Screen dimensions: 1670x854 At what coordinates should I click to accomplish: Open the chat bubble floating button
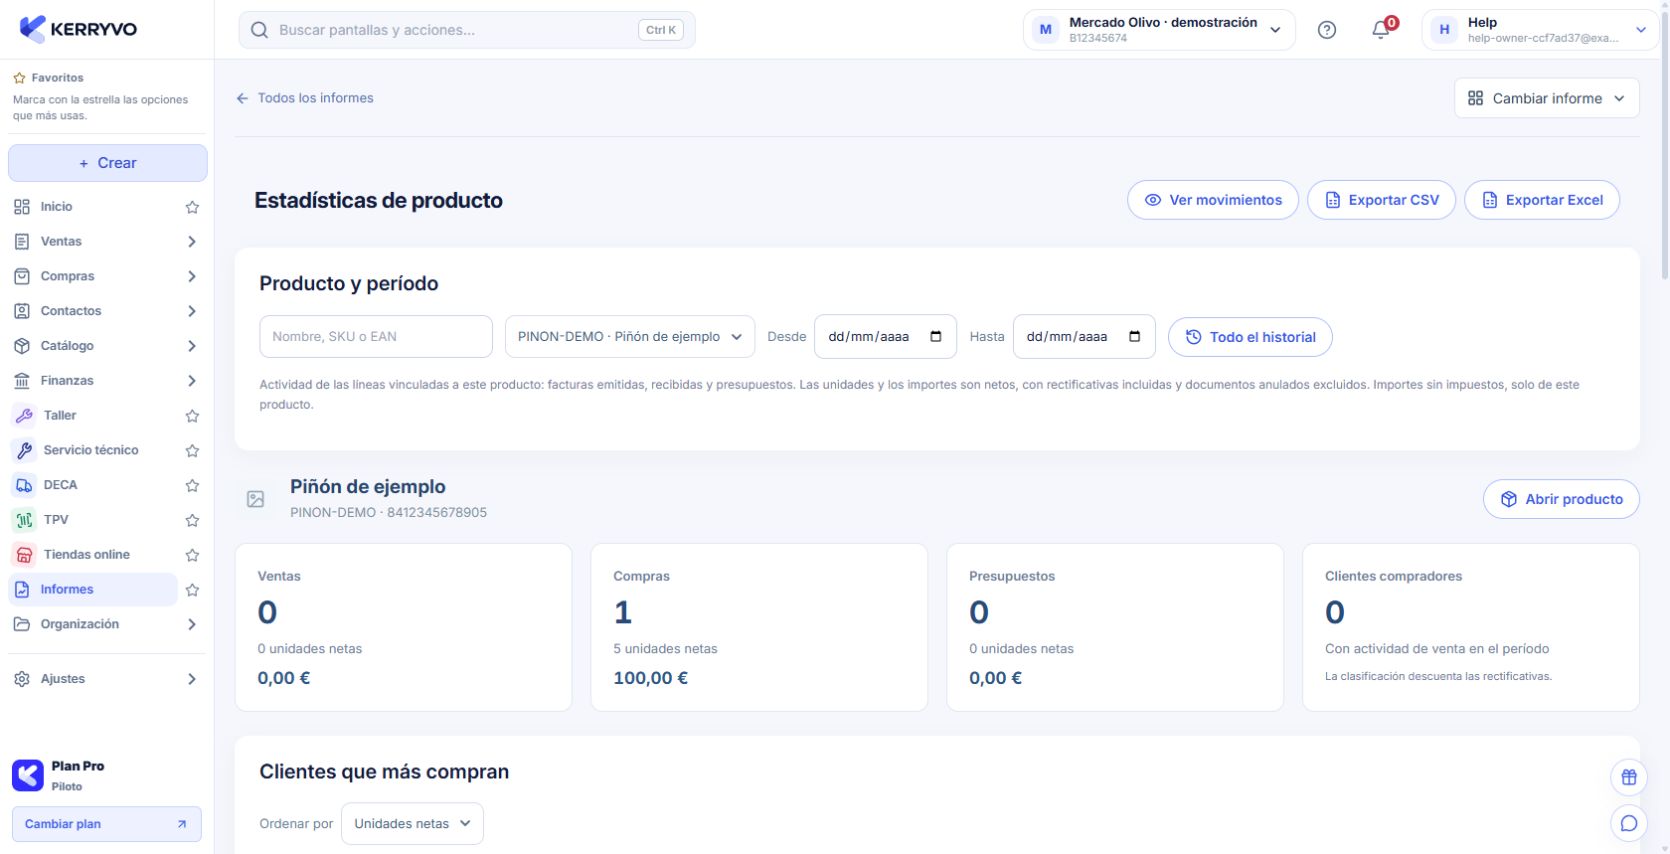pyautogui.click(x=1629, y=823)
